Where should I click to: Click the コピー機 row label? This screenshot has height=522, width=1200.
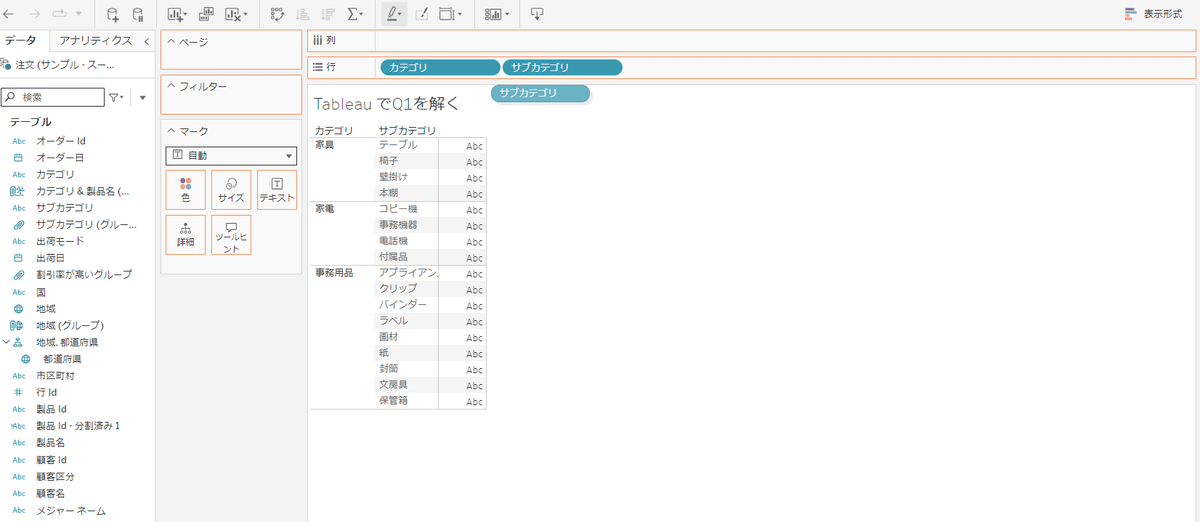coord(398,209)
